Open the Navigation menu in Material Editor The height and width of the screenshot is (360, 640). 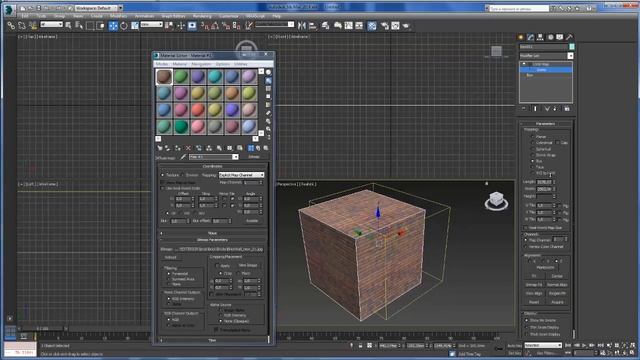pyautogui.click(x=201, y=64)
